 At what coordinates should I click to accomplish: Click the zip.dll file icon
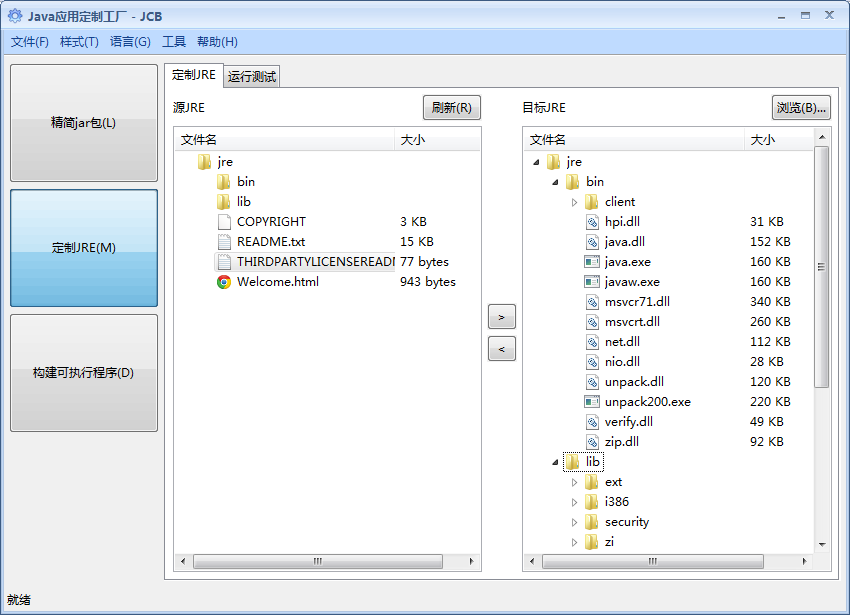click(592, 442)
